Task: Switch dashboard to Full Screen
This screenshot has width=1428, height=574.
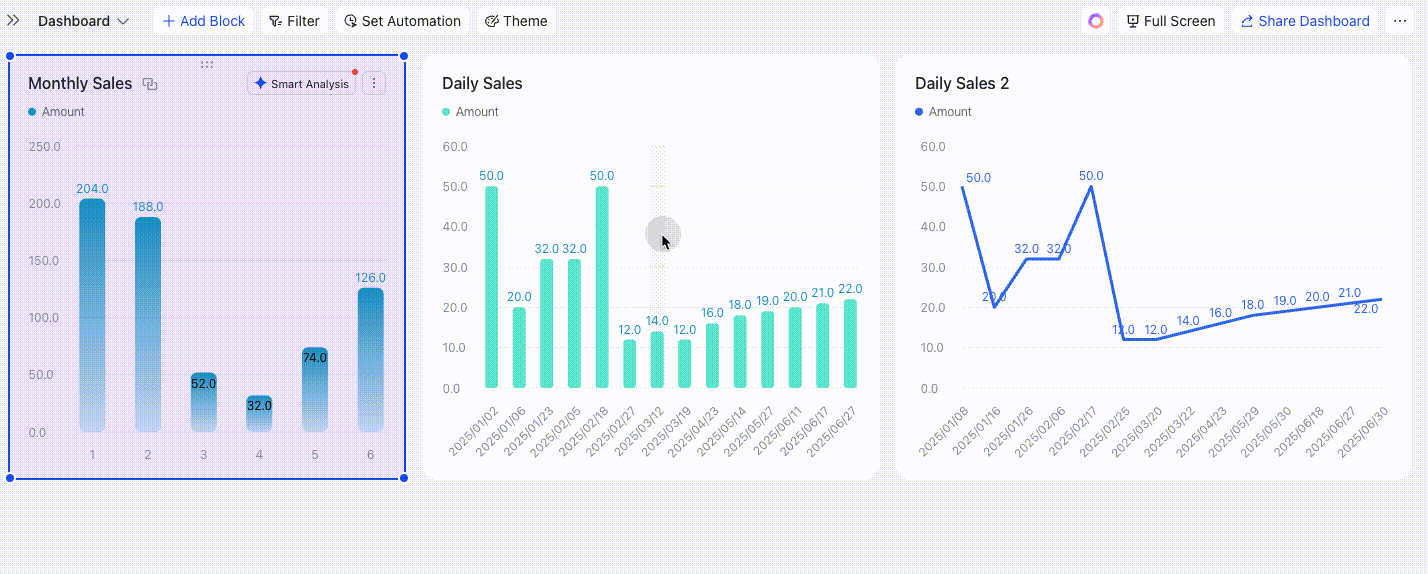Action: click(1170, 21)
